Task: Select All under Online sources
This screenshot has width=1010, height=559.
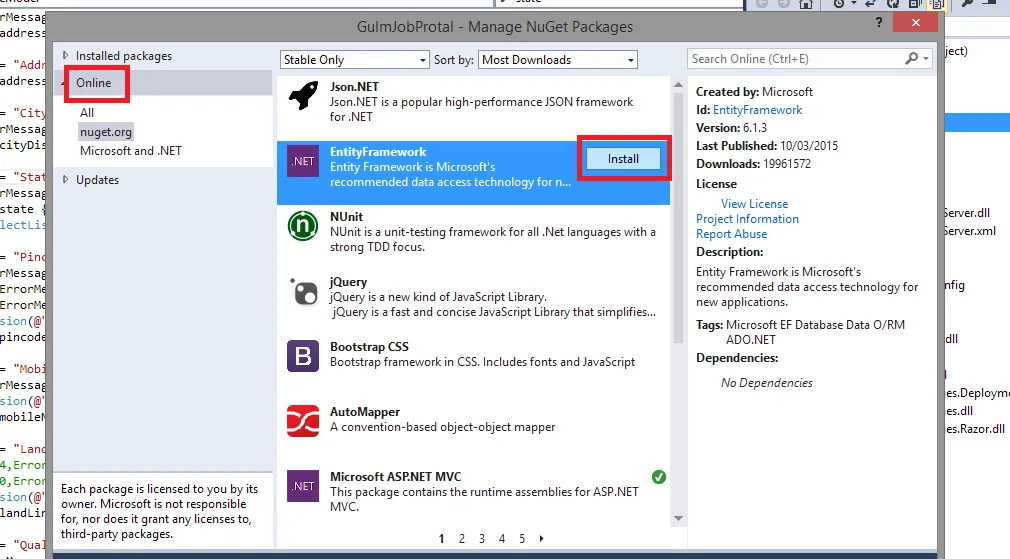Action: point(87,113)
